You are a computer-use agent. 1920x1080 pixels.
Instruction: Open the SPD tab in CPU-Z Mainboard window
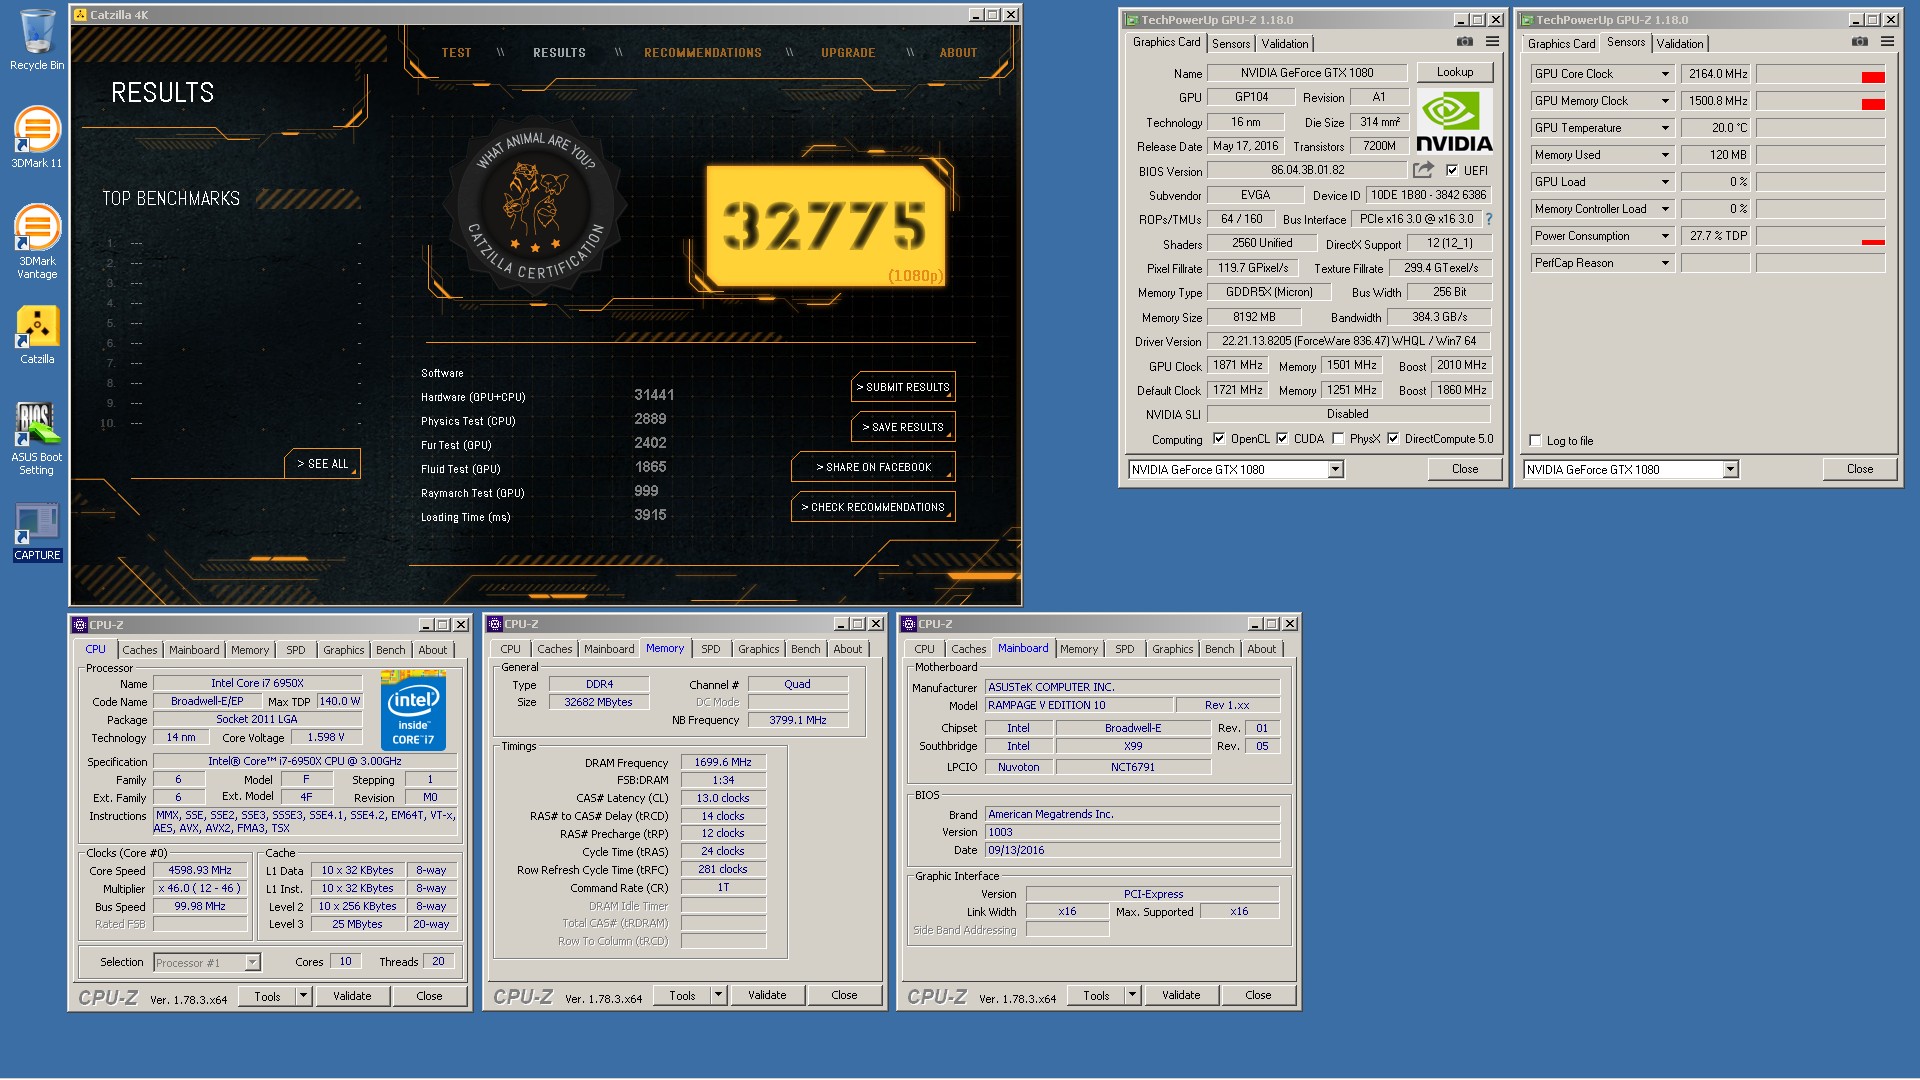click(1124, 649)
